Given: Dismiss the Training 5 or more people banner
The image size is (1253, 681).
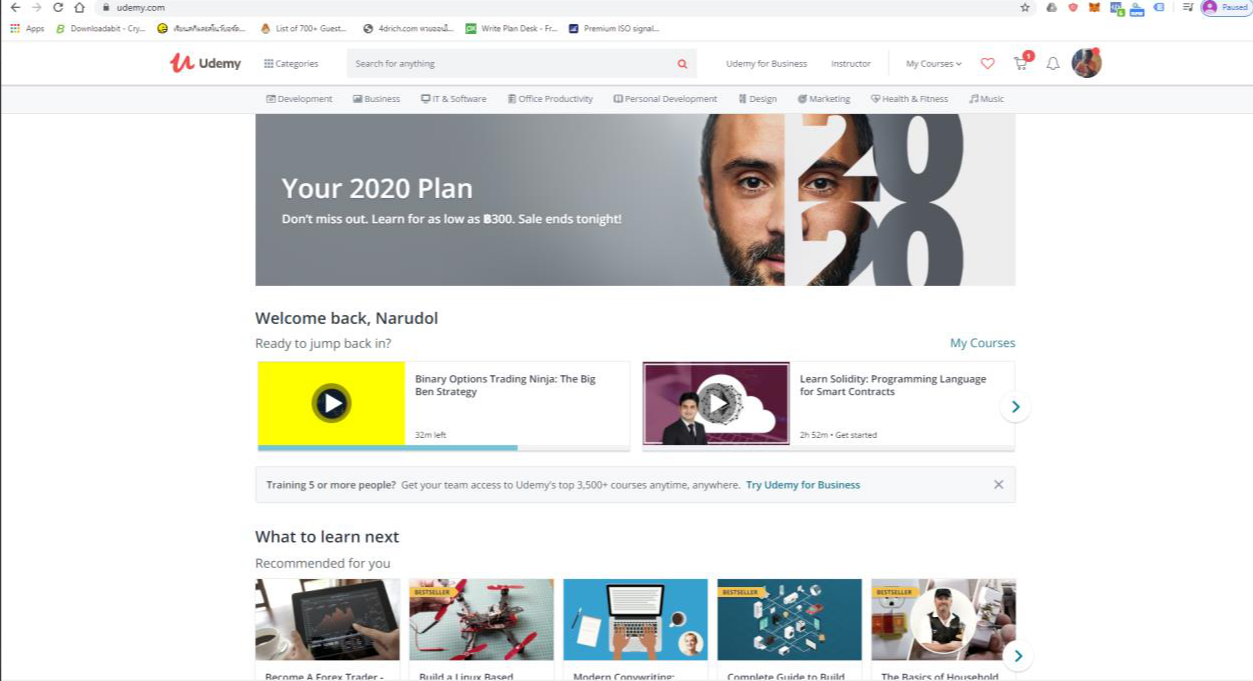Looking at the screenshot, I should 998,484.
